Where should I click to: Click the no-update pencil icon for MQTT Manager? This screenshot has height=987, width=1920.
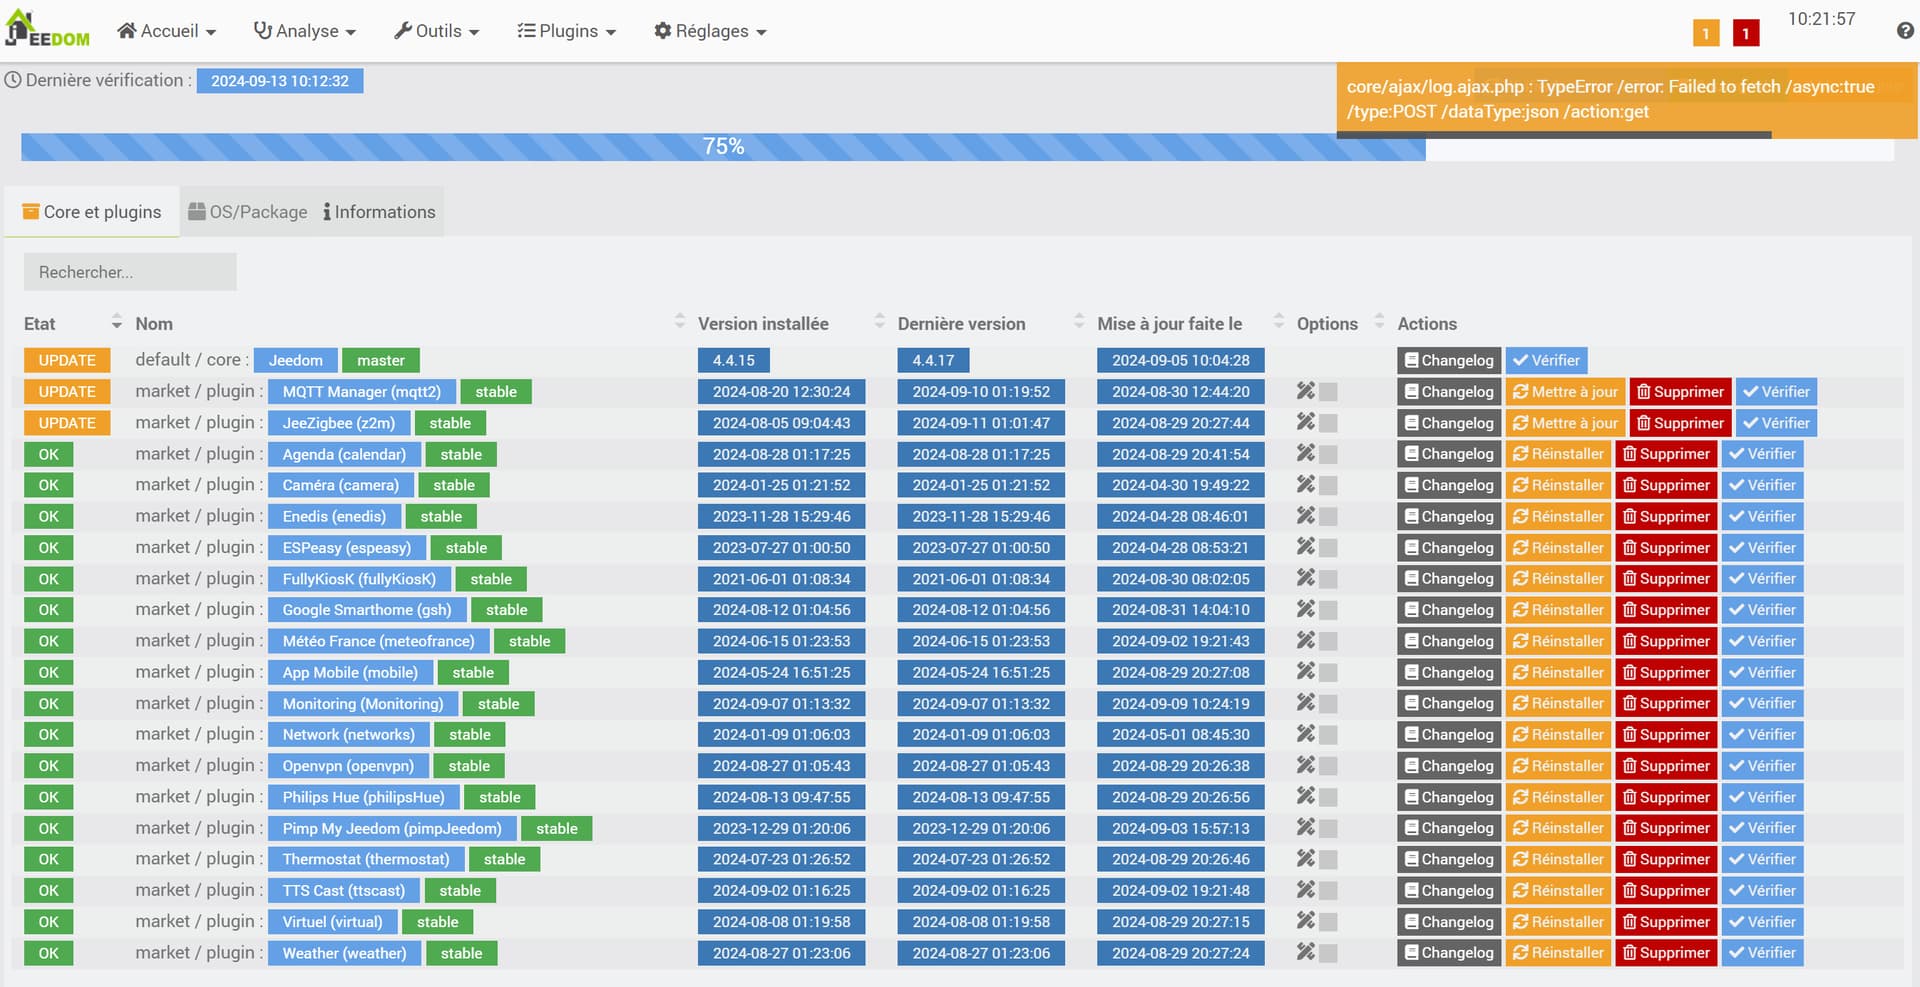[x=1305, y=391]
